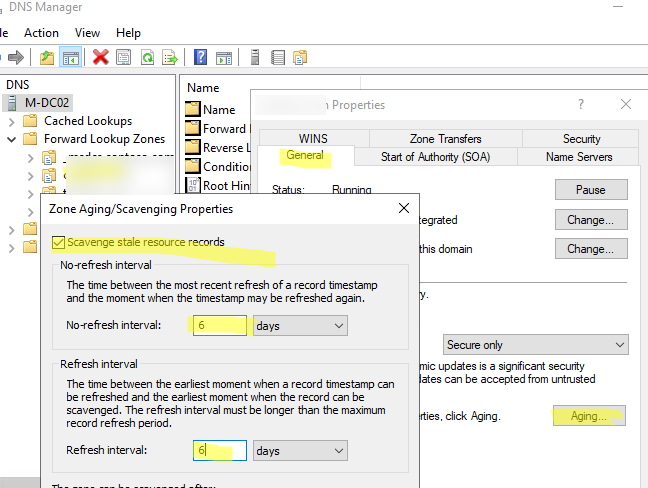This screenshot has height=488, width=648.
Task: Toggle the show/hide console tree icon
Action: click(71, 57)
